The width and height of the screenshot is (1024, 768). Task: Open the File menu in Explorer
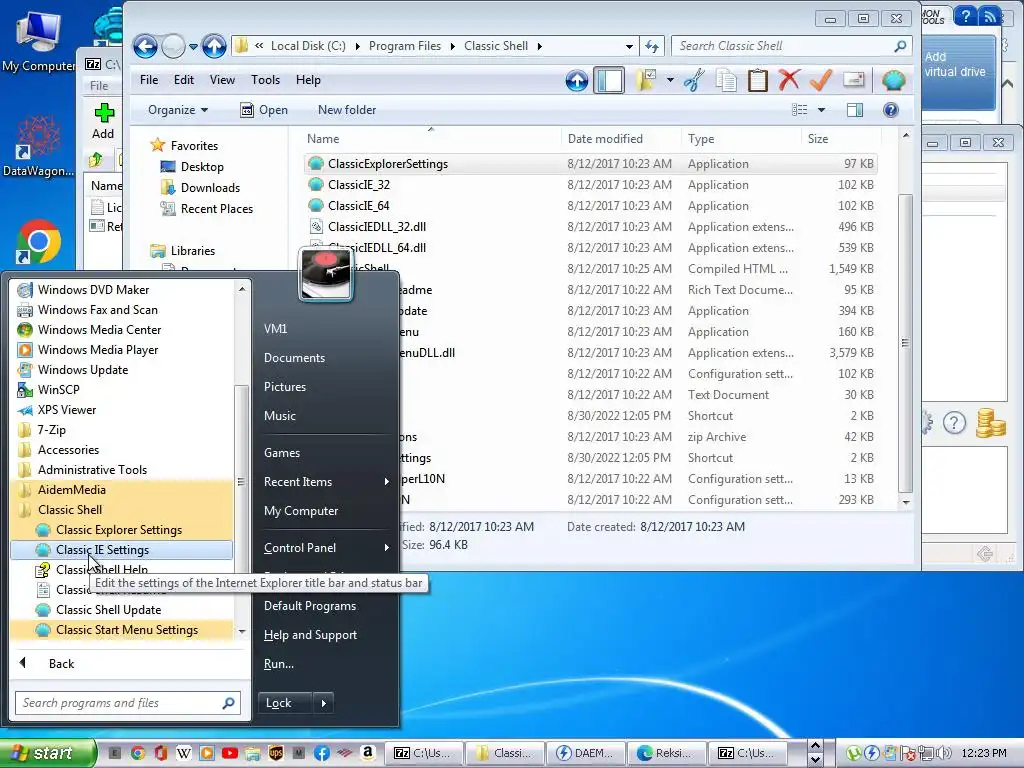pos(149,80)
